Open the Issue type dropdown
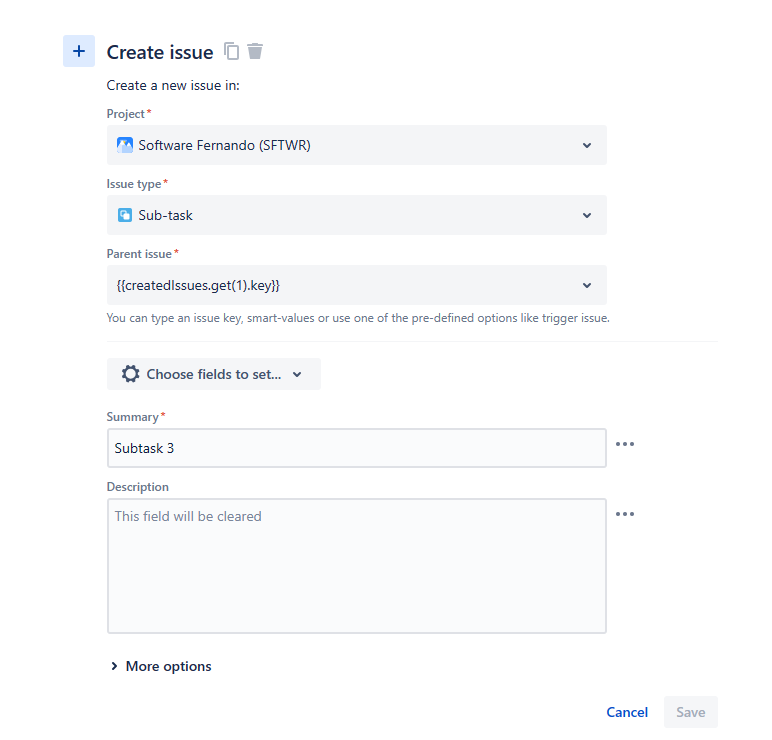This screenshot has width=772, height=740. tap(357, 215)
